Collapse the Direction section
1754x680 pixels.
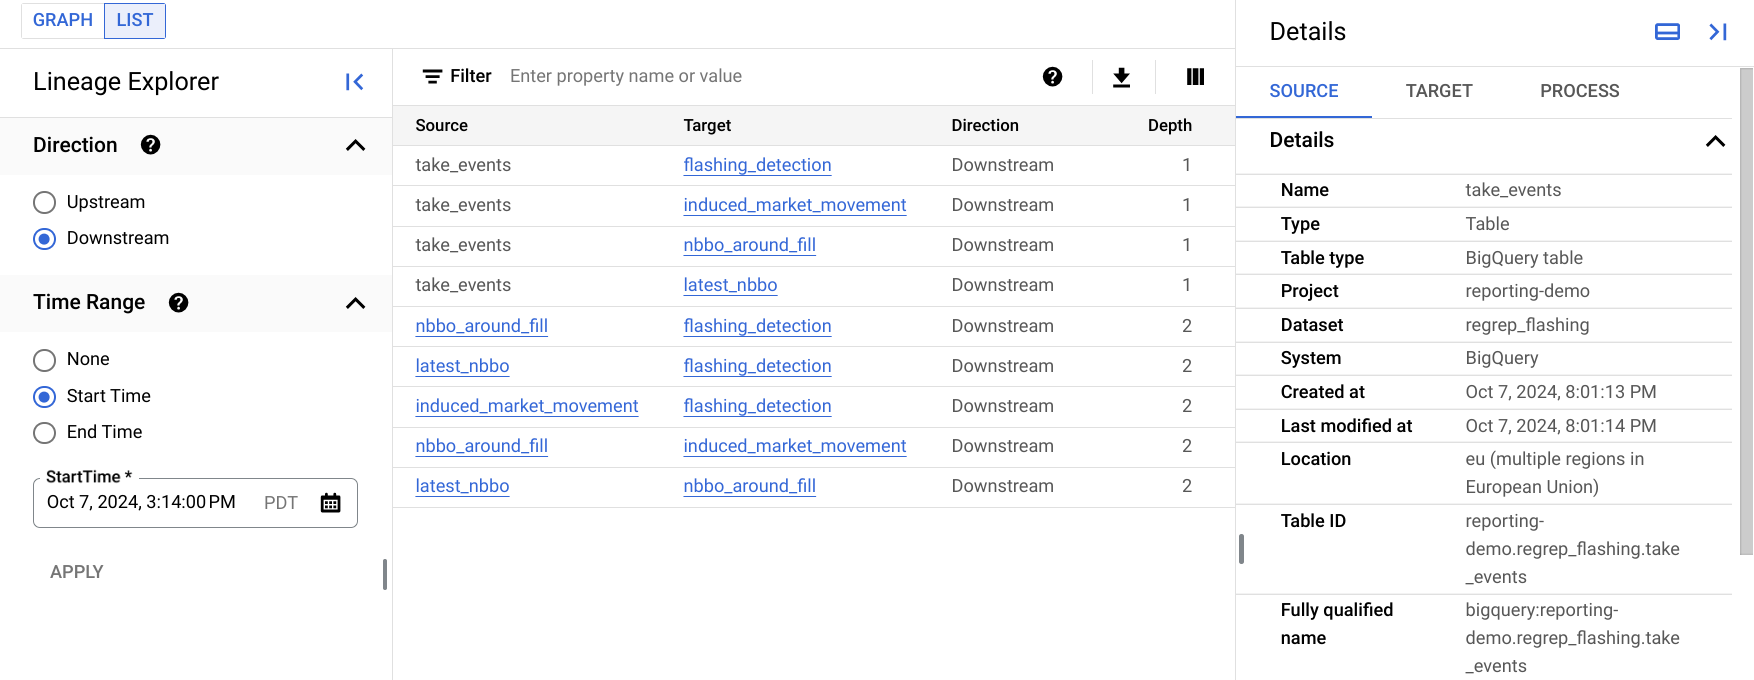(355, 146)
